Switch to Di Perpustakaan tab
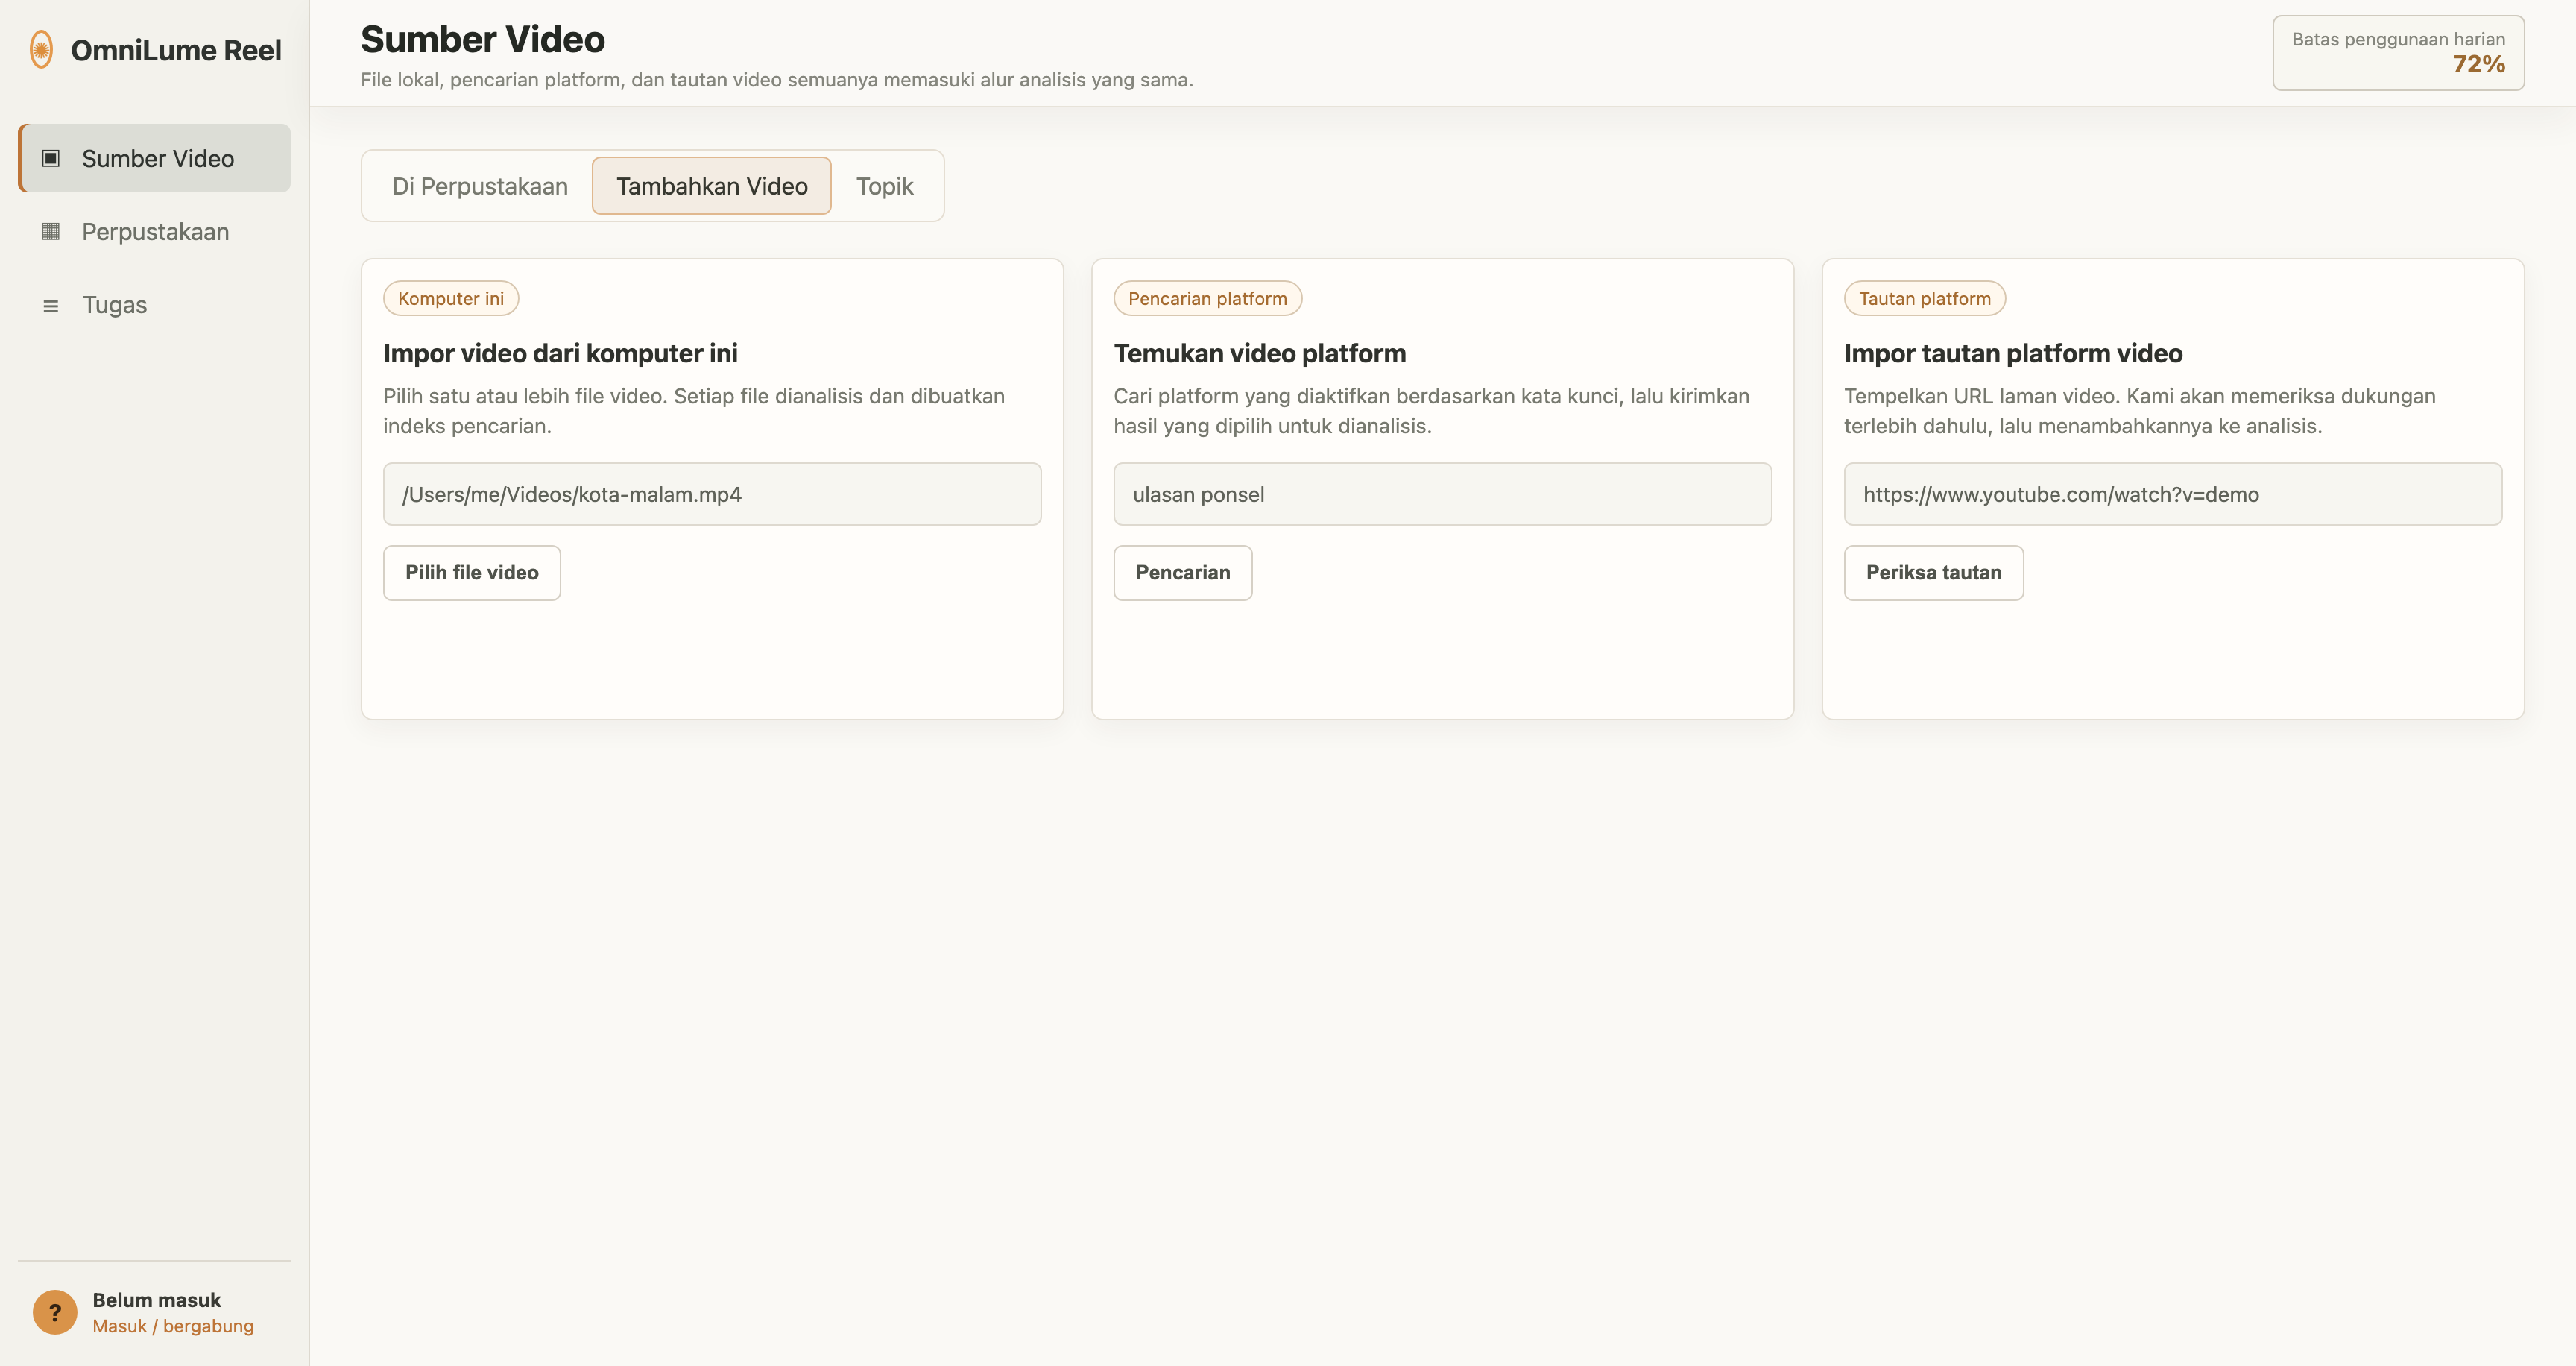This screenshot has width=2576, height=1366. [x=480, y=186]
